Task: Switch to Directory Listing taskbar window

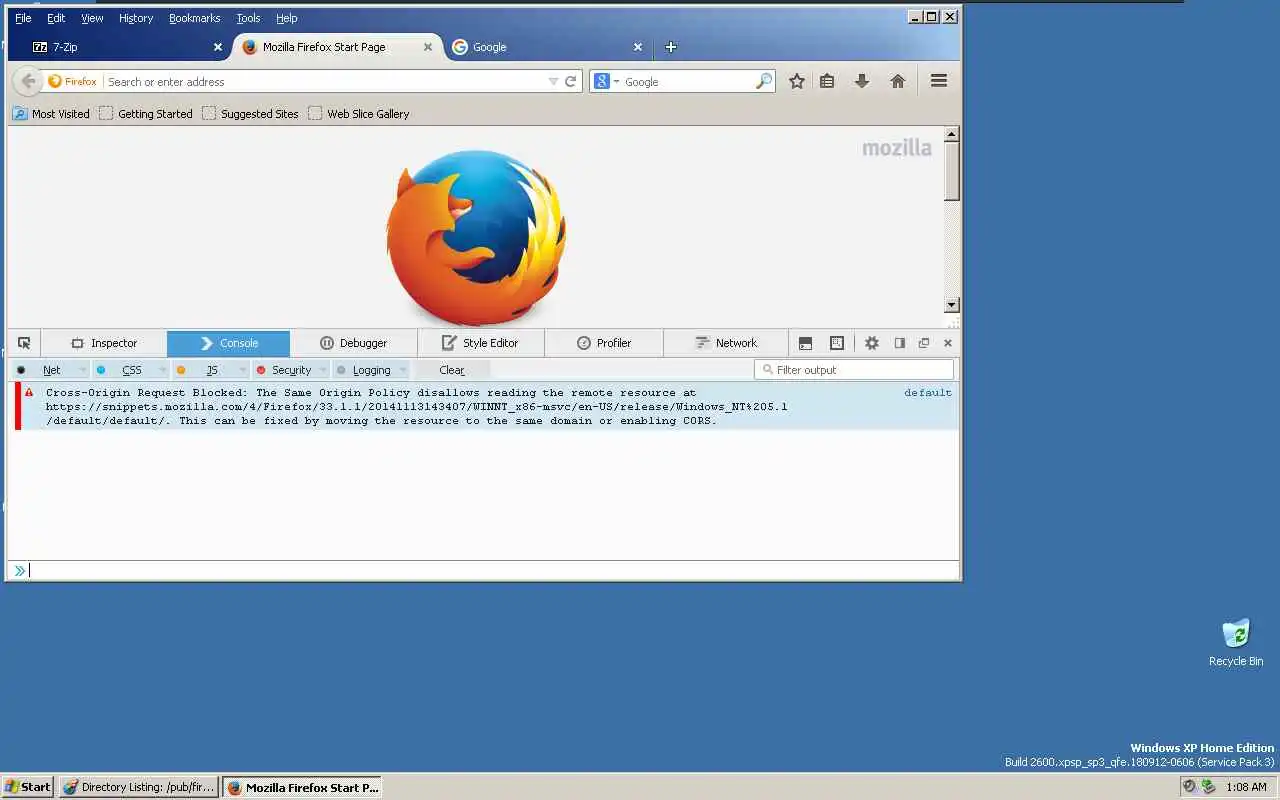Action: tap(139, 787)
